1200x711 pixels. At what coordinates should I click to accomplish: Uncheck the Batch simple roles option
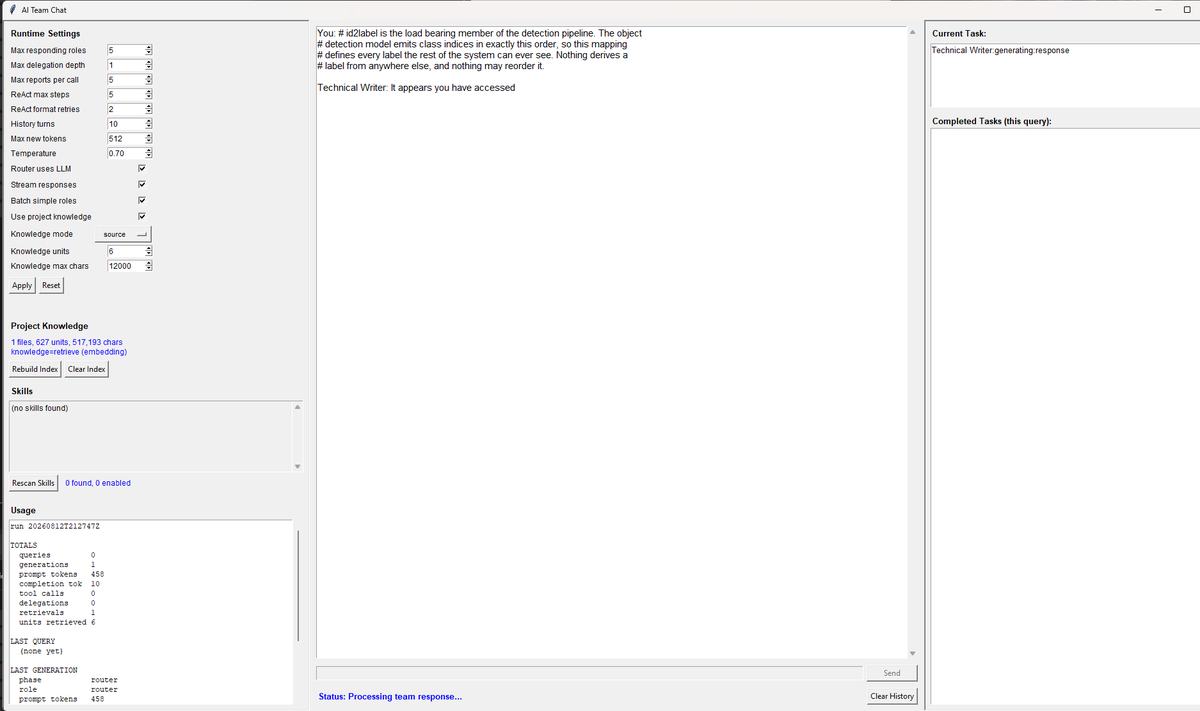[x=142, y=201]
